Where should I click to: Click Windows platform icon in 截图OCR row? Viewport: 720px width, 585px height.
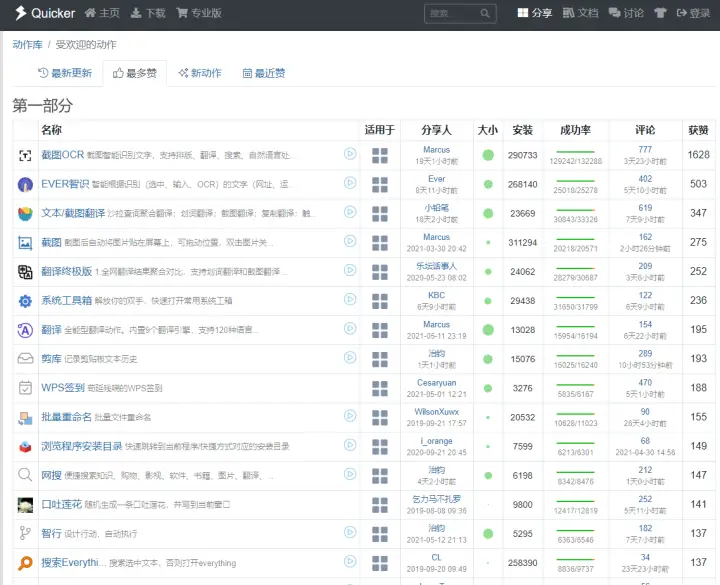(x=380, y=156)
